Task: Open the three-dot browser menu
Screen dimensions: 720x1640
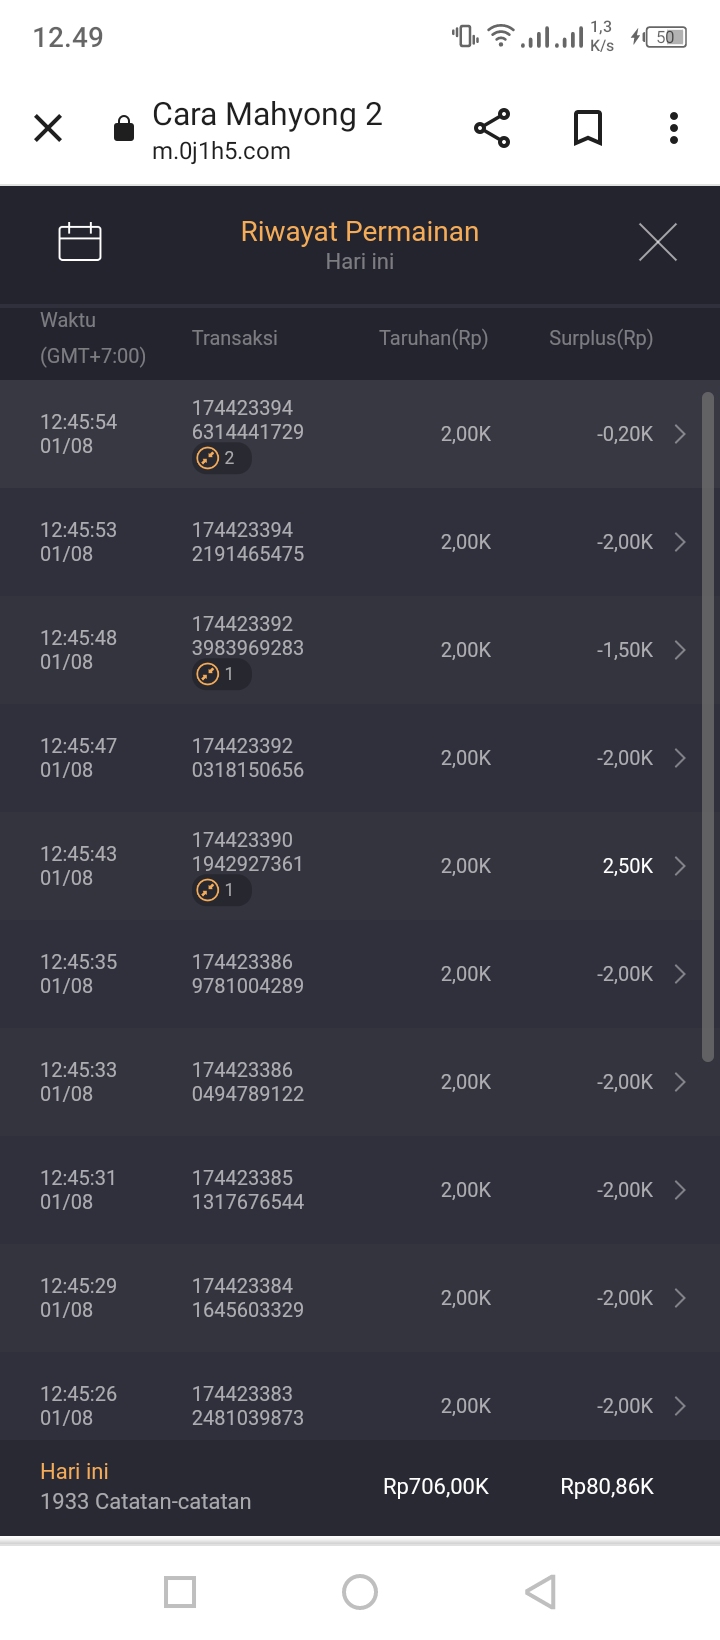Action: tap(674, 128)
